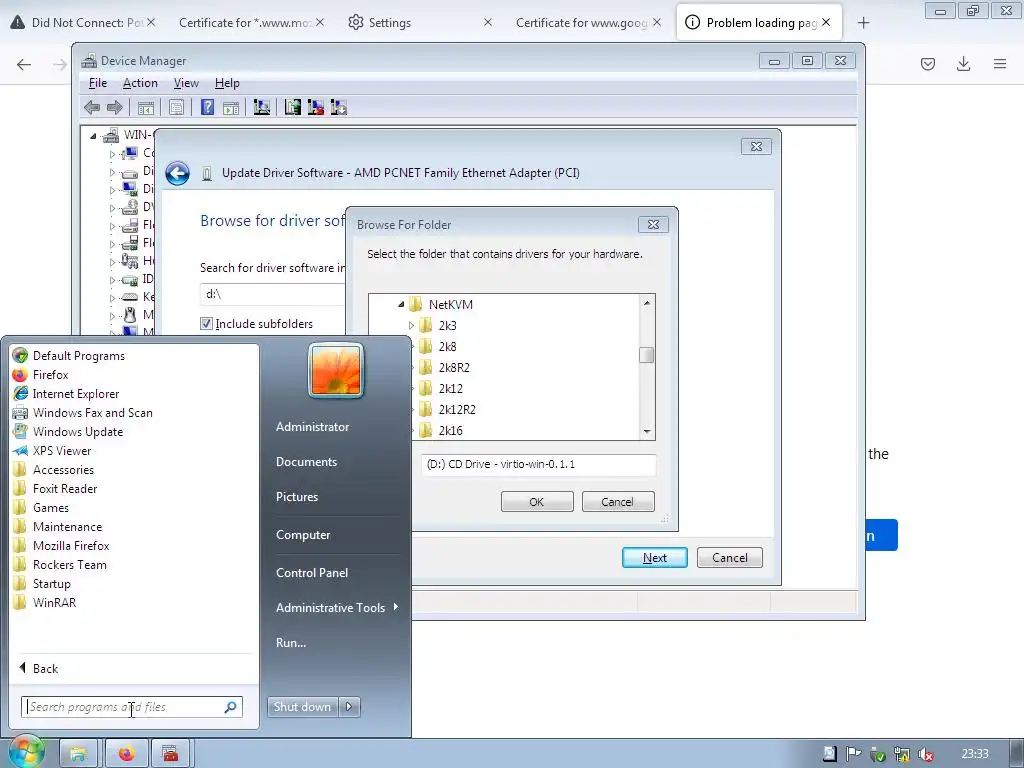
Task: Open the Action menu in Device Manager
Action: (x=140, y=83)
